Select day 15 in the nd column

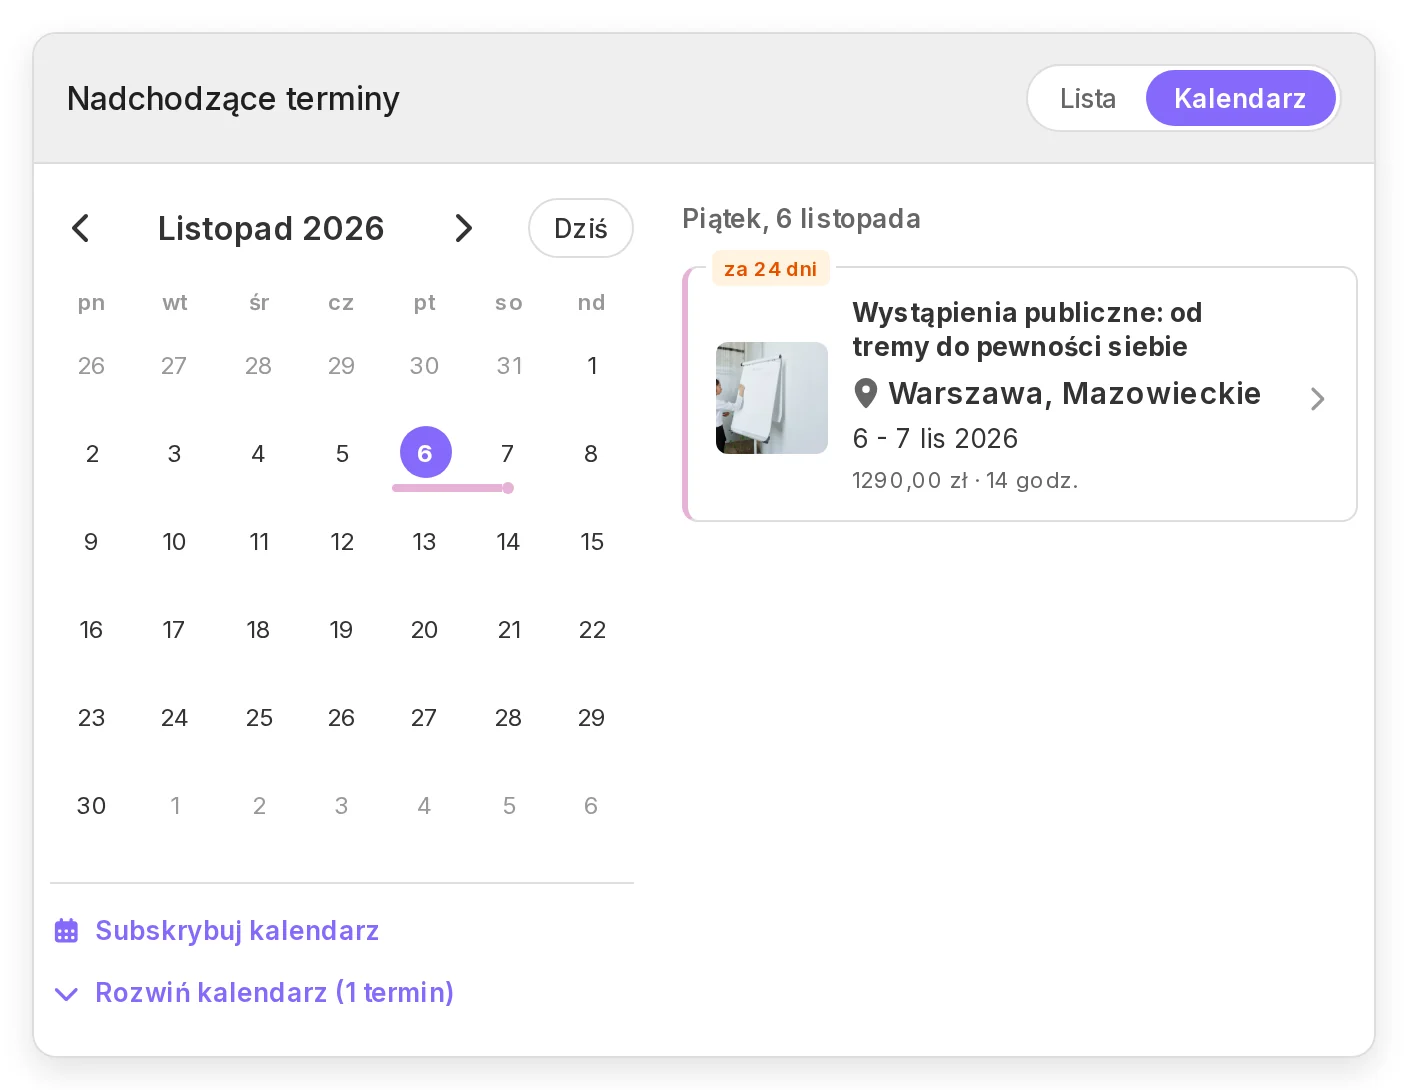coord(592,542)
